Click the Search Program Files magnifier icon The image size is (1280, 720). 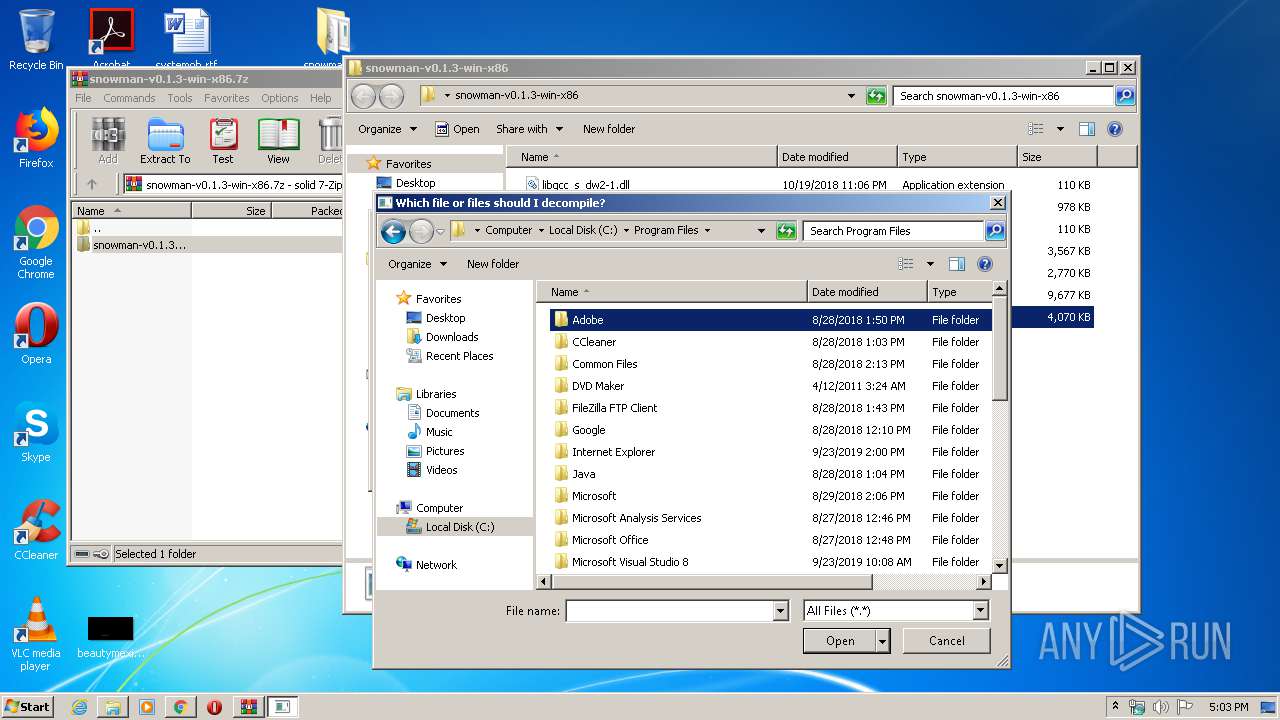[994, 231]
